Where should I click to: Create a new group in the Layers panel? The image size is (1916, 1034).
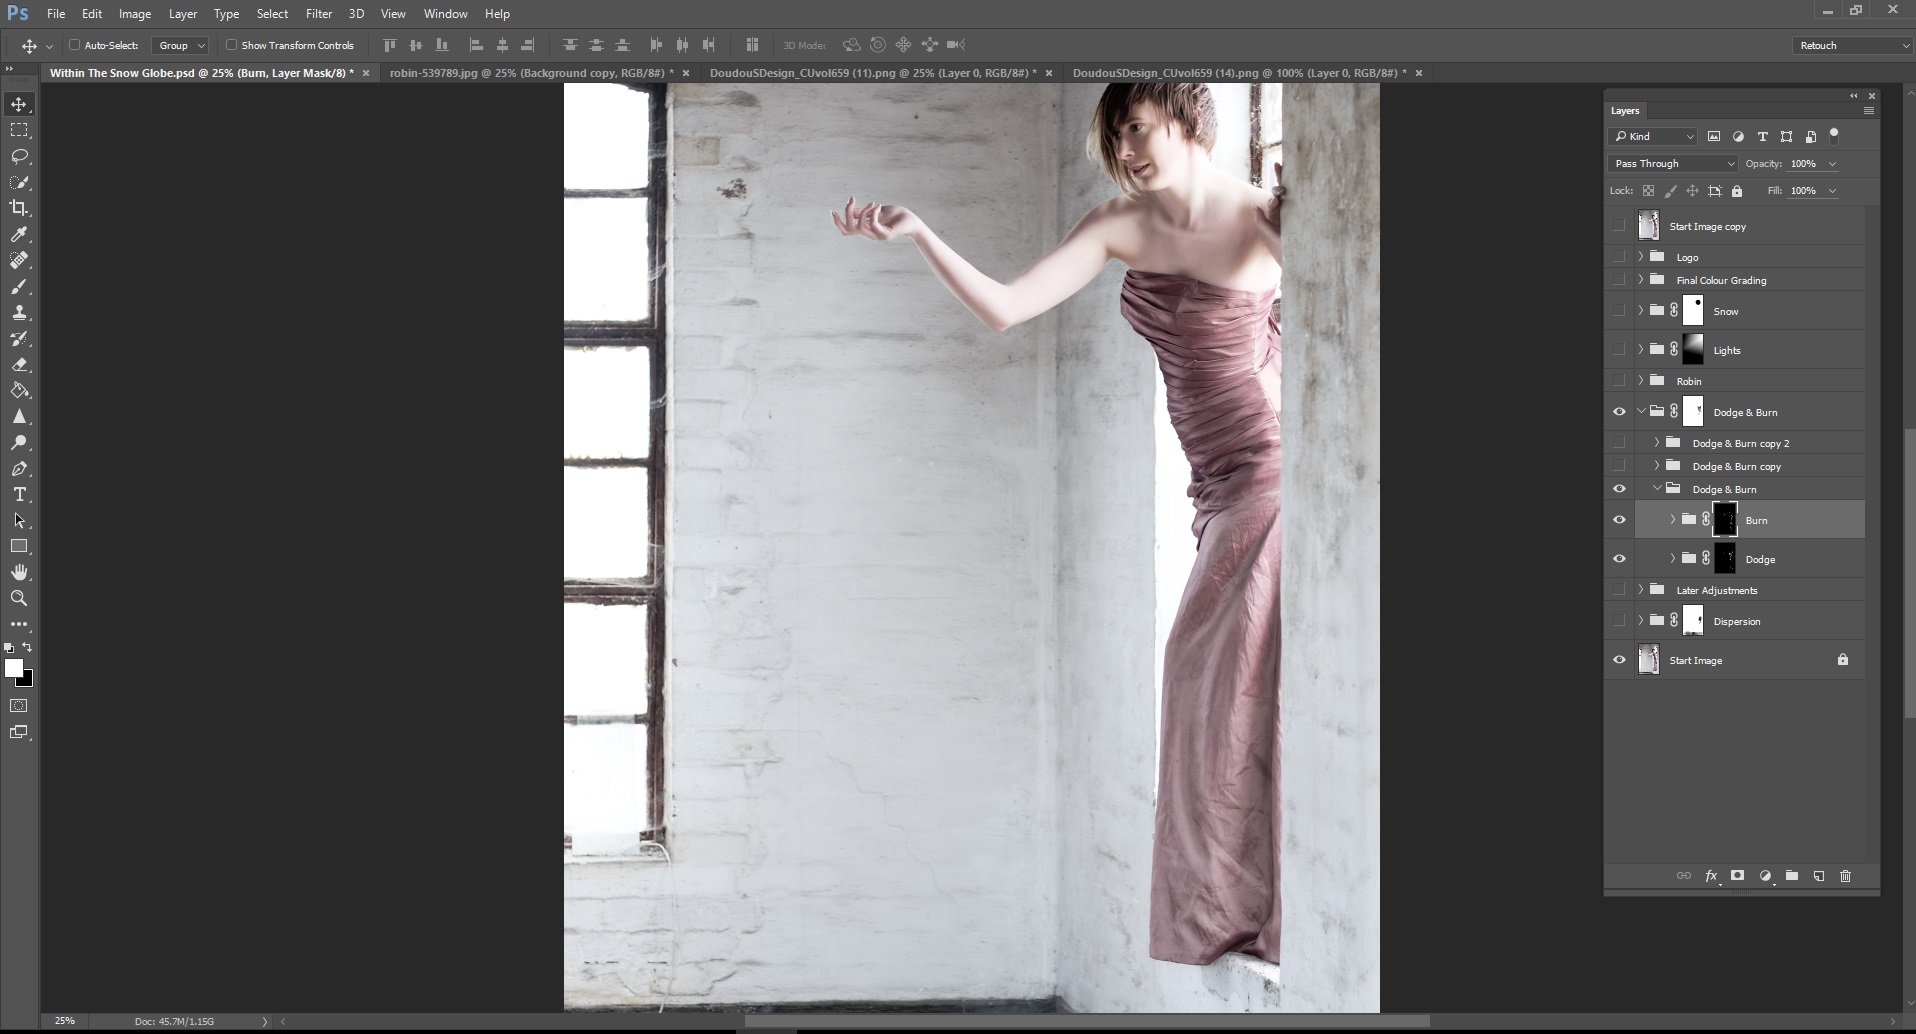pyautogui.click(x=1792, y=876)
